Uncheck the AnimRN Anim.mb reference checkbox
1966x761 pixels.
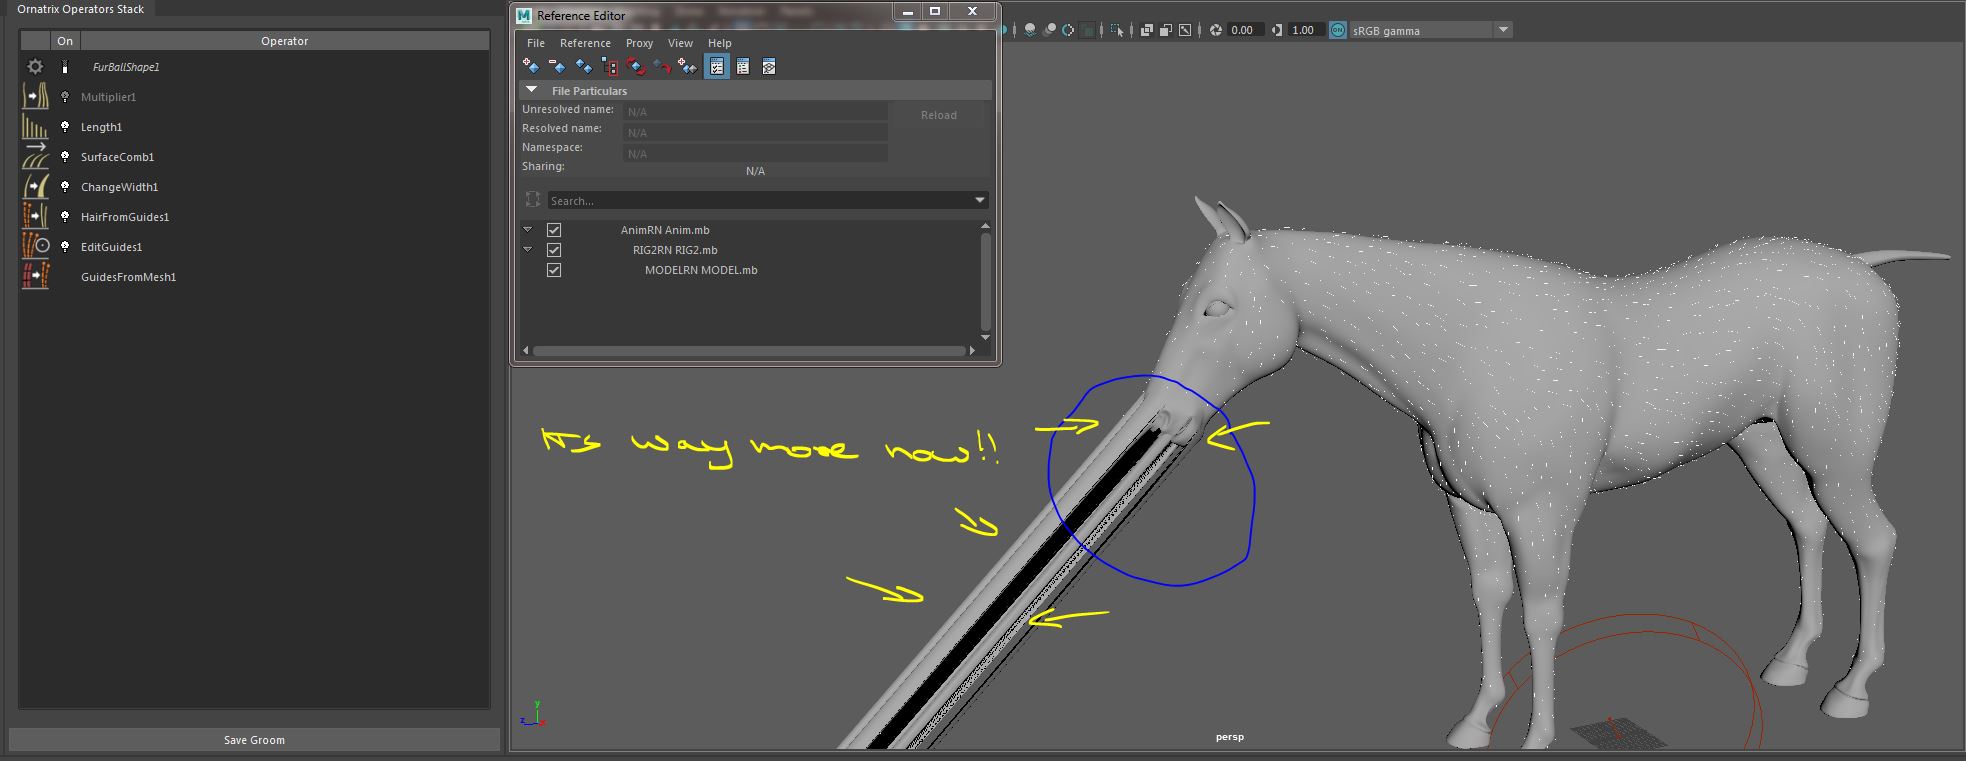point(554,230)
